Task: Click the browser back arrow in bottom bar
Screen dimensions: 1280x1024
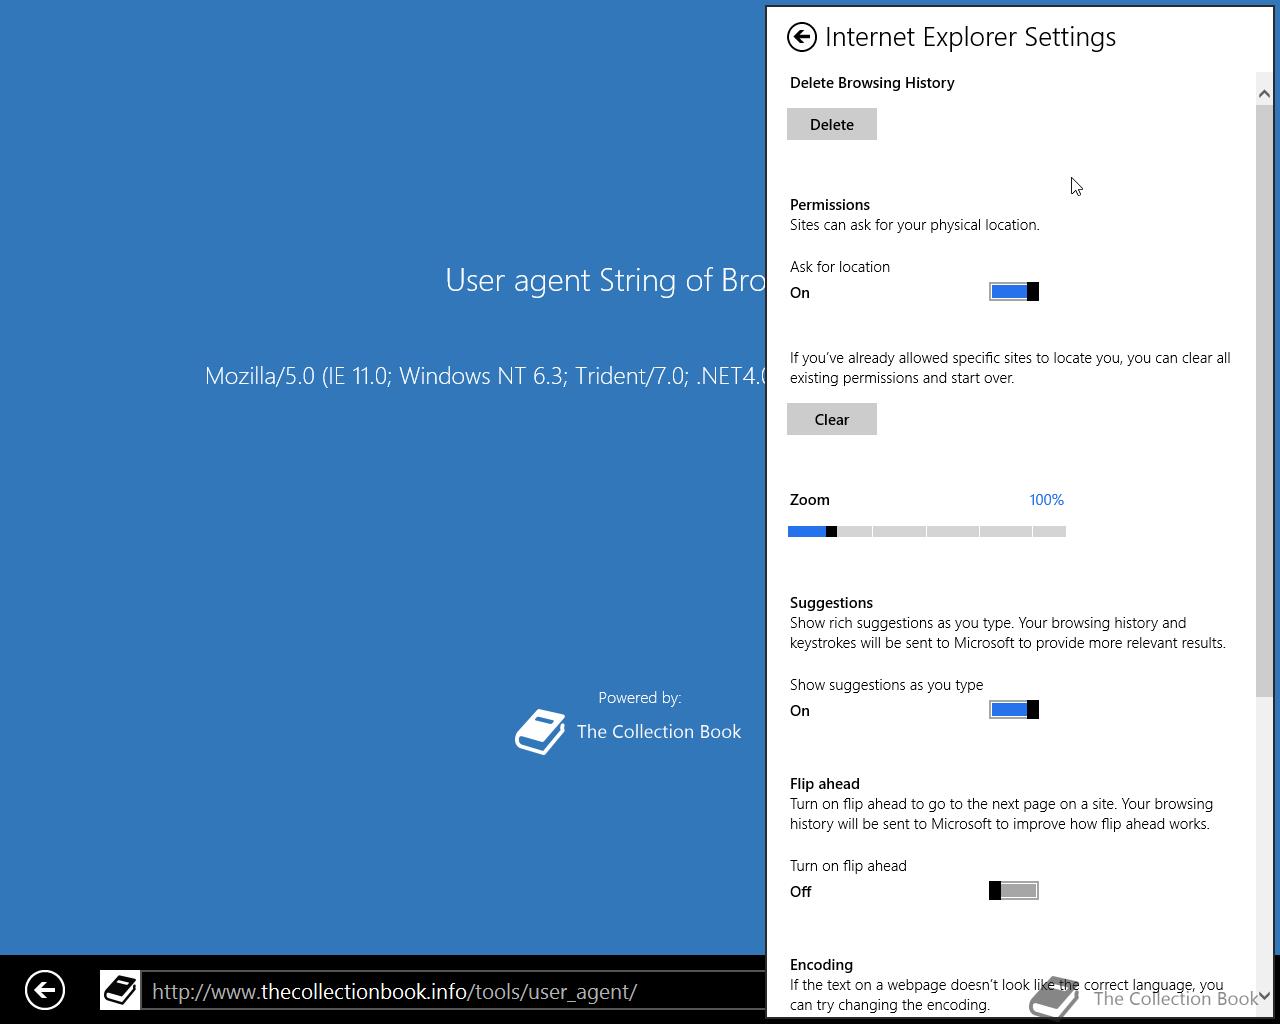Action: 45,991
